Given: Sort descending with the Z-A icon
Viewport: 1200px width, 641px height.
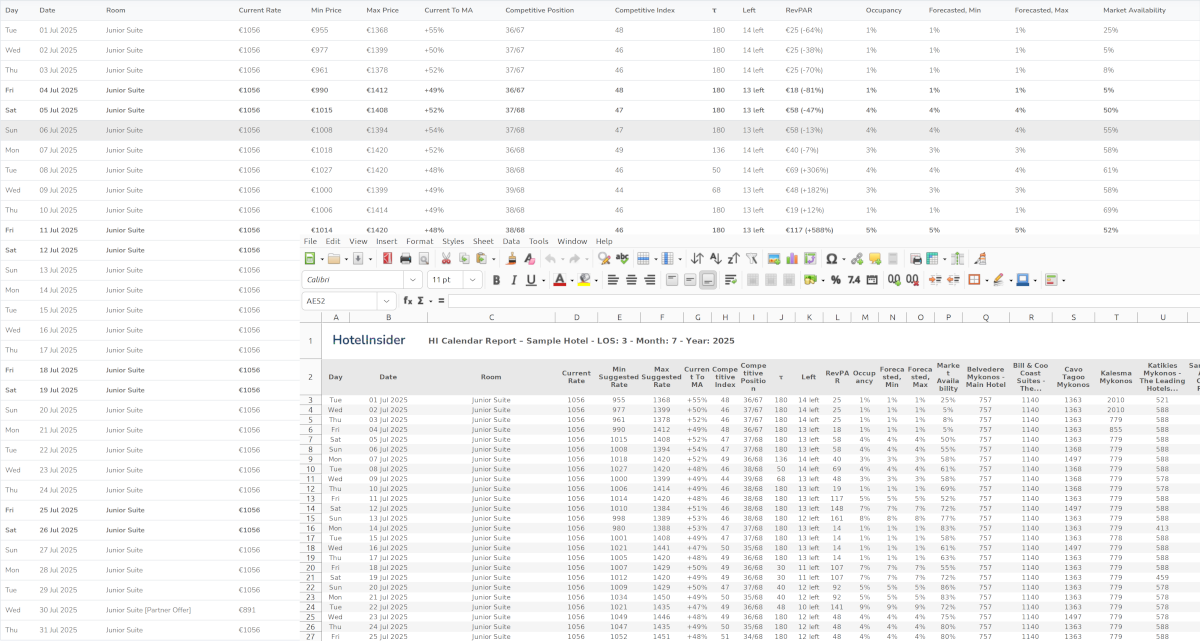Looking at the screenshot, I should pos(734,258).
